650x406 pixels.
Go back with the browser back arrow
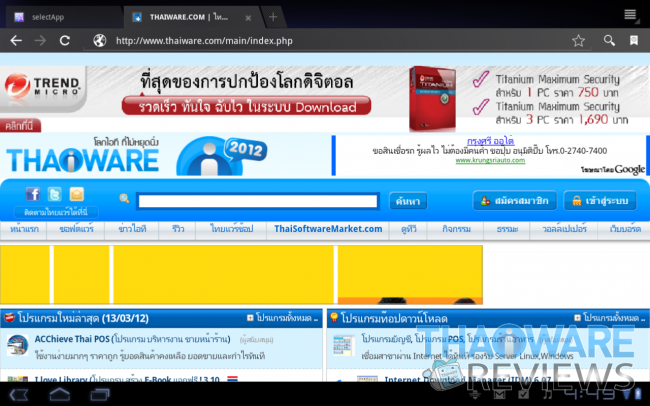pos(16,41)
